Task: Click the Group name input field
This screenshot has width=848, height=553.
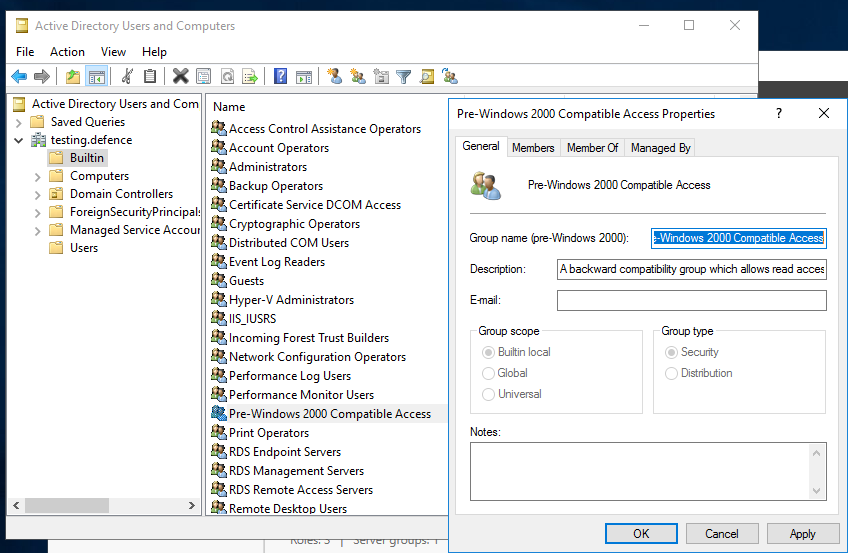Action: (x=739, y=238)
